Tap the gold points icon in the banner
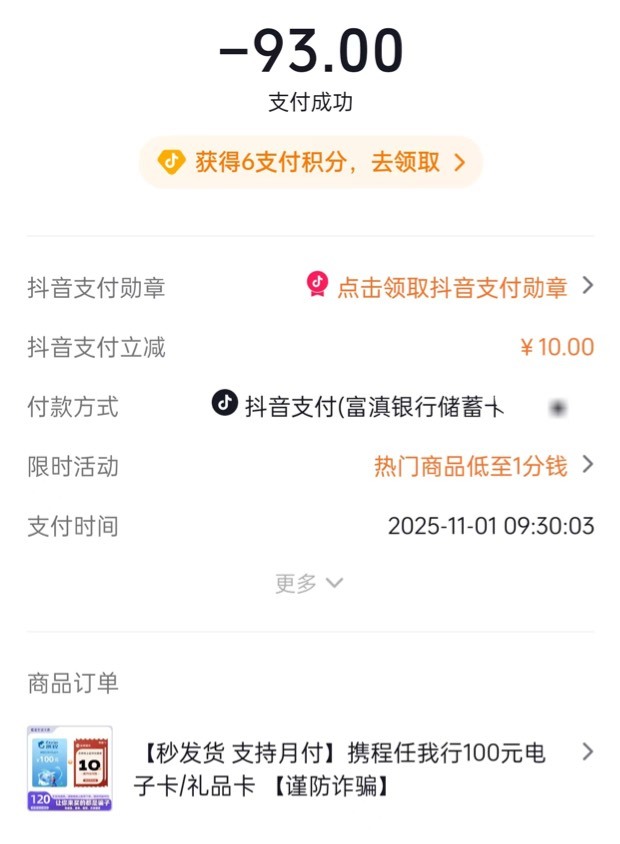620x844 pixels. coord(172,162)
